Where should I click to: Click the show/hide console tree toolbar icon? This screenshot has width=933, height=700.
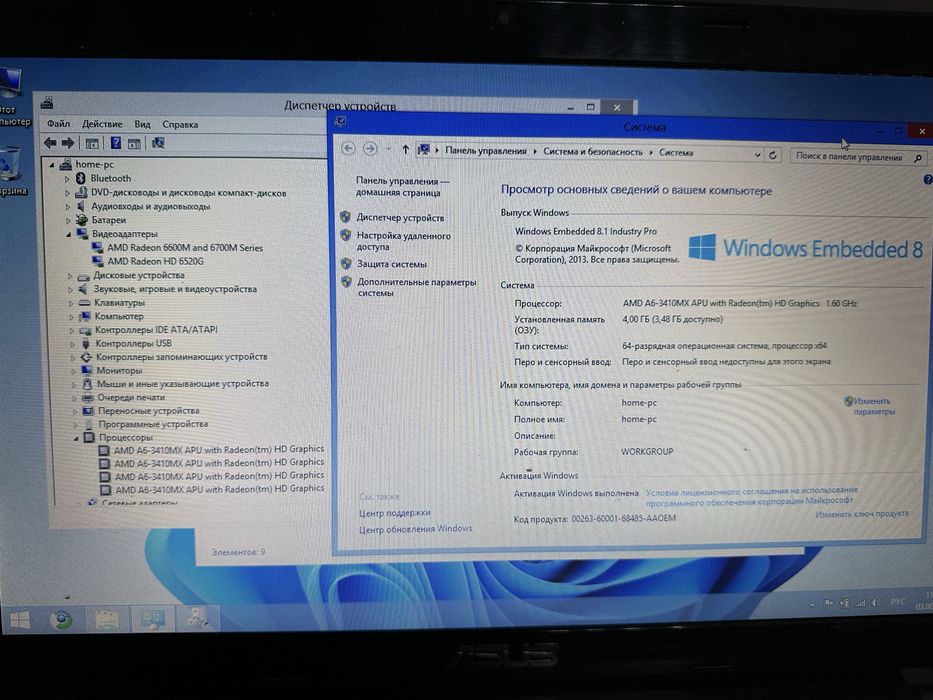[x=92, y=143]
